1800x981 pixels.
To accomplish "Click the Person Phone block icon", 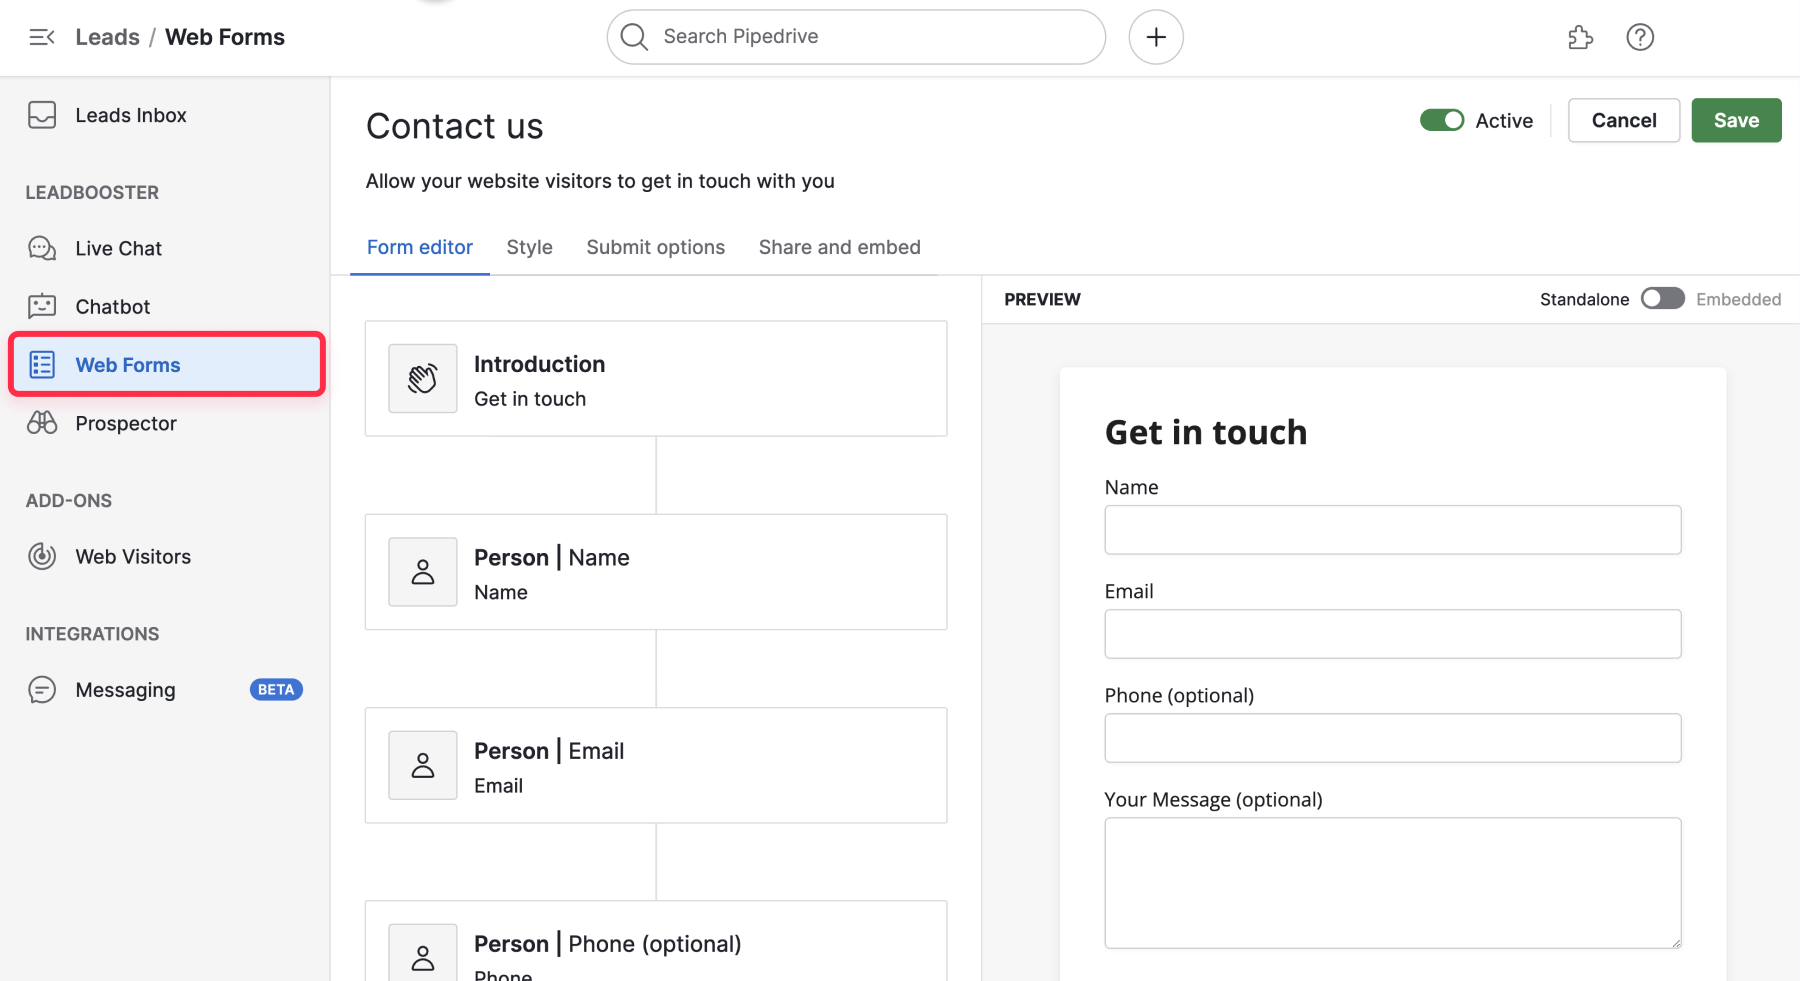I will click(x=423, y=953).
